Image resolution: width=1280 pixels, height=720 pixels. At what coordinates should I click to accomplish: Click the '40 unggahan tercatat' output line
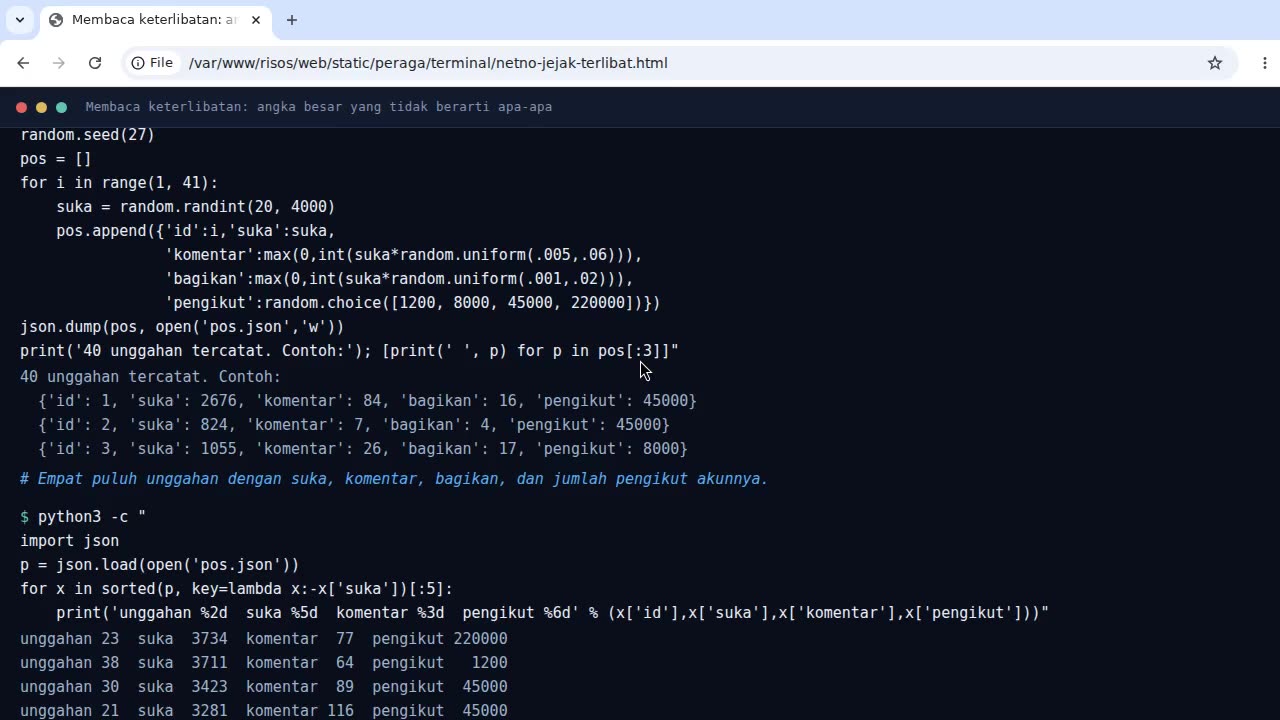pyautogui.click(x=151, y=377)
